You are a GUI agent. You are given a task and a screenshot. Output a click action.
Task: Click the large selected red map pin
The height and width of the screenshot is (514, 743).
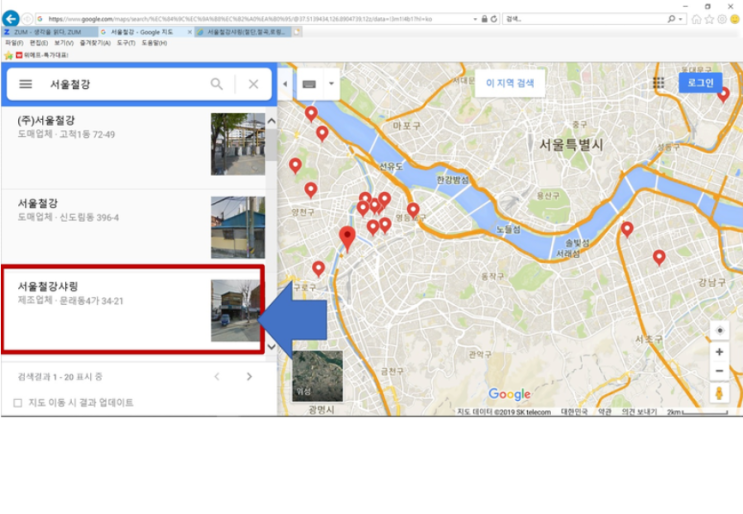point(347,238)
